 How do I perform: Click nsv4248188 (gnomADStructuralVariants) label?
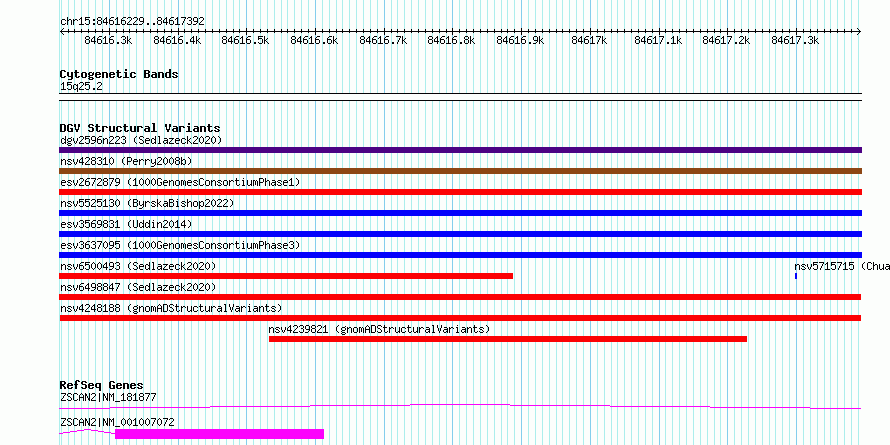171,308
